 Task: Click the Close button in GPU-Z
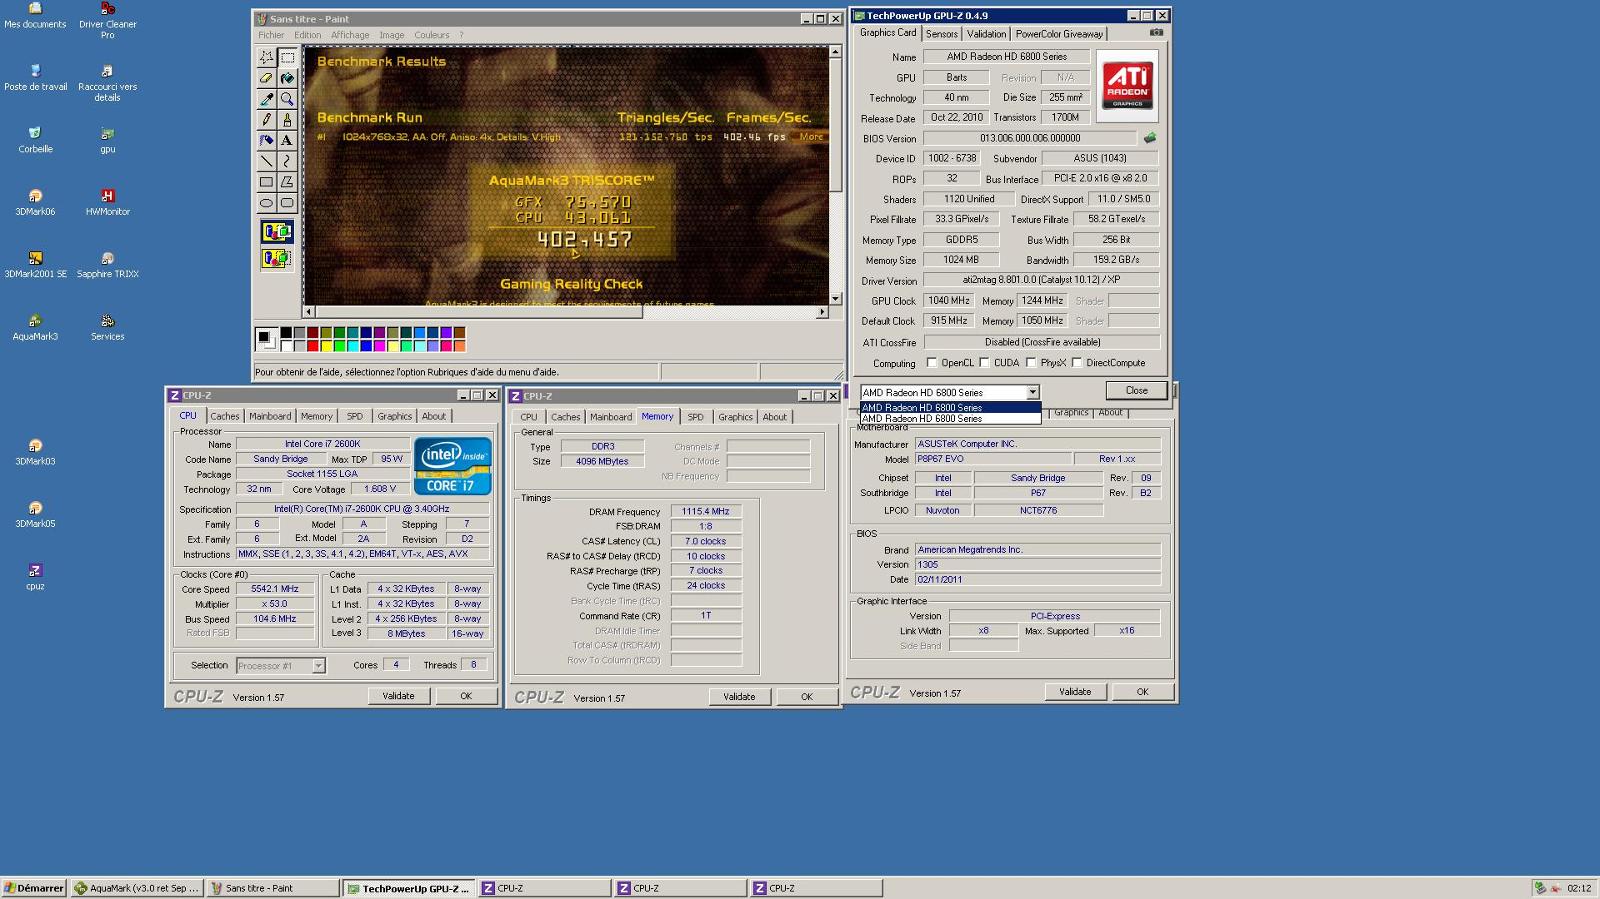click(x=1136, y=390)
